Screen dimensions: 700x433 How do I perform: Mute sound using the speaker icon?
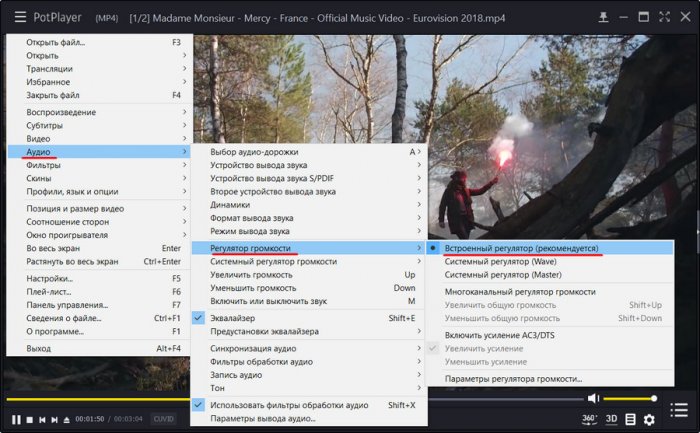593,398
